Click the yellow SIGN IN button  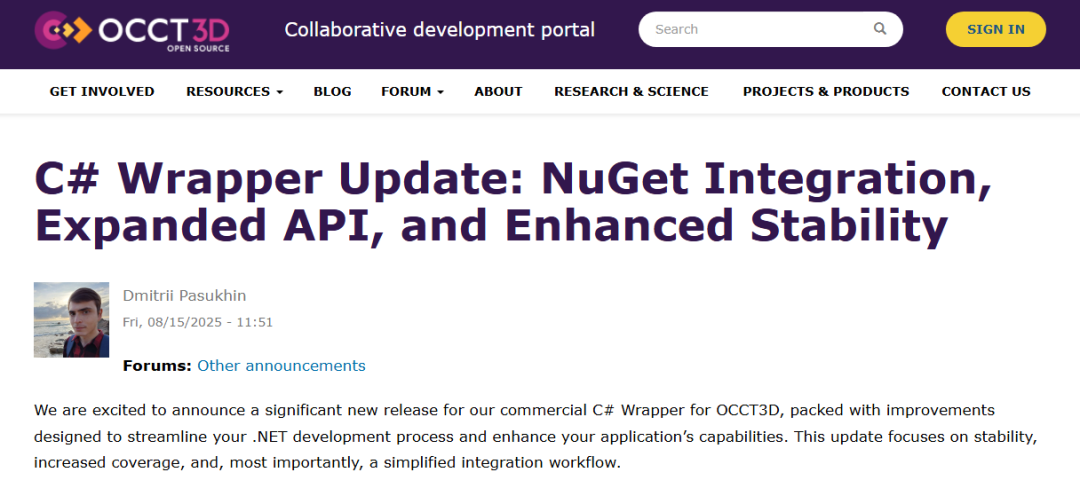(995, 30)
